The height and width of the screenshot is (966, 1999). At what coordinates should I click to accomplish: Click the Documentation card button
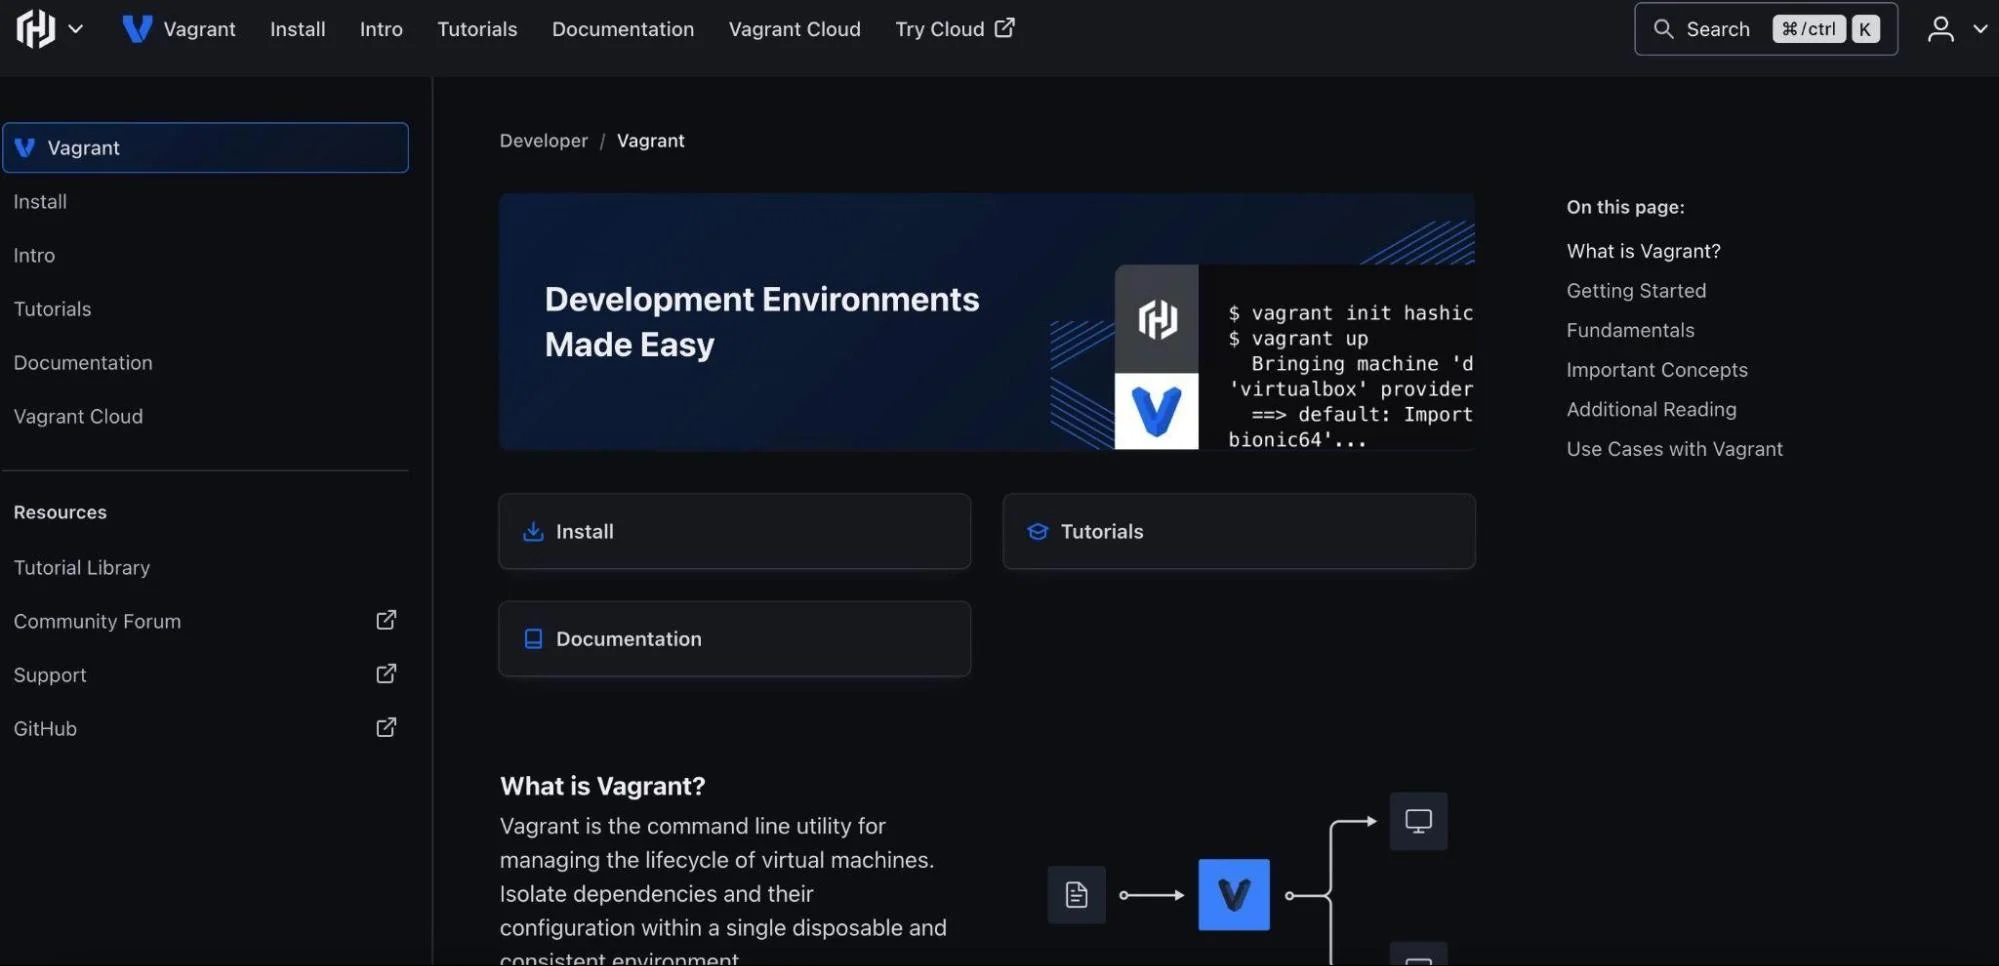tap(735, 639)
